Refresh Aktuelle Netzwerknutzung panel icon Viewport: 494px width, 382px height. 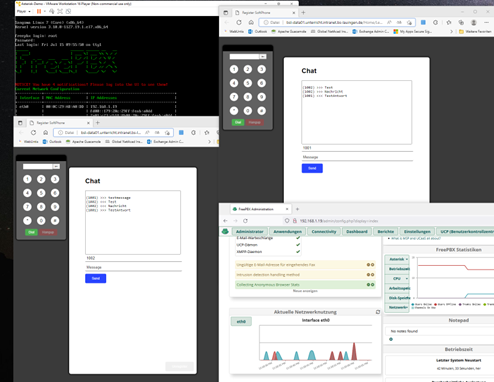378,312
